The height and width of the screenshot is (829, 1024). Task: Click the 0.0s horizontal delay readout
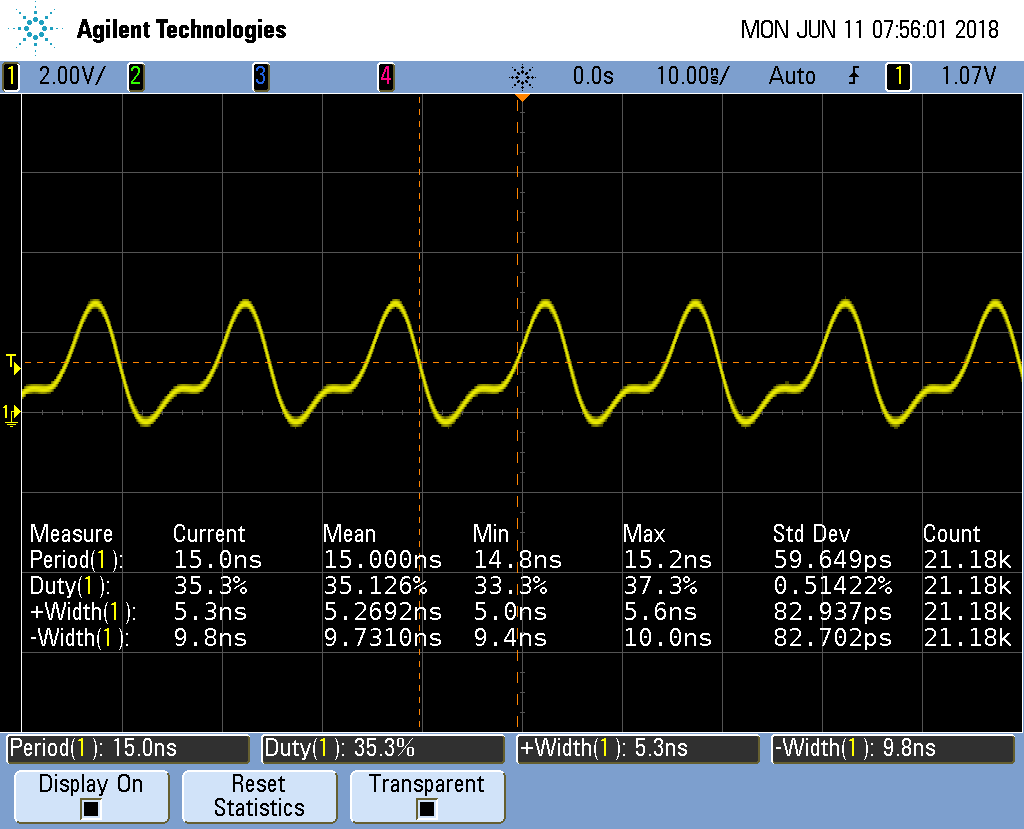593,75
